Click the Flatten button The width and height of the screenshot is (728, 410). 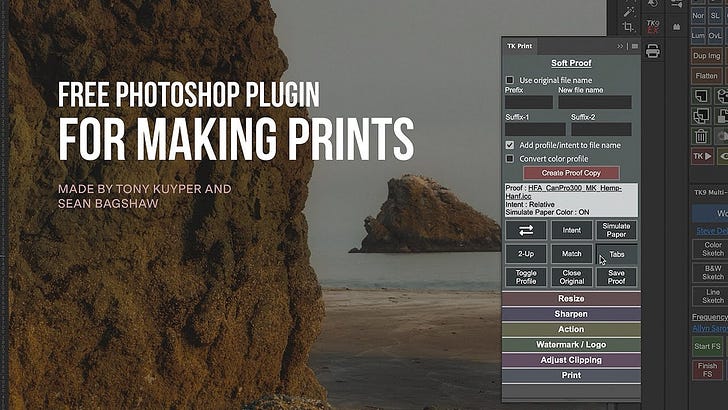click(x=706, y=76)
